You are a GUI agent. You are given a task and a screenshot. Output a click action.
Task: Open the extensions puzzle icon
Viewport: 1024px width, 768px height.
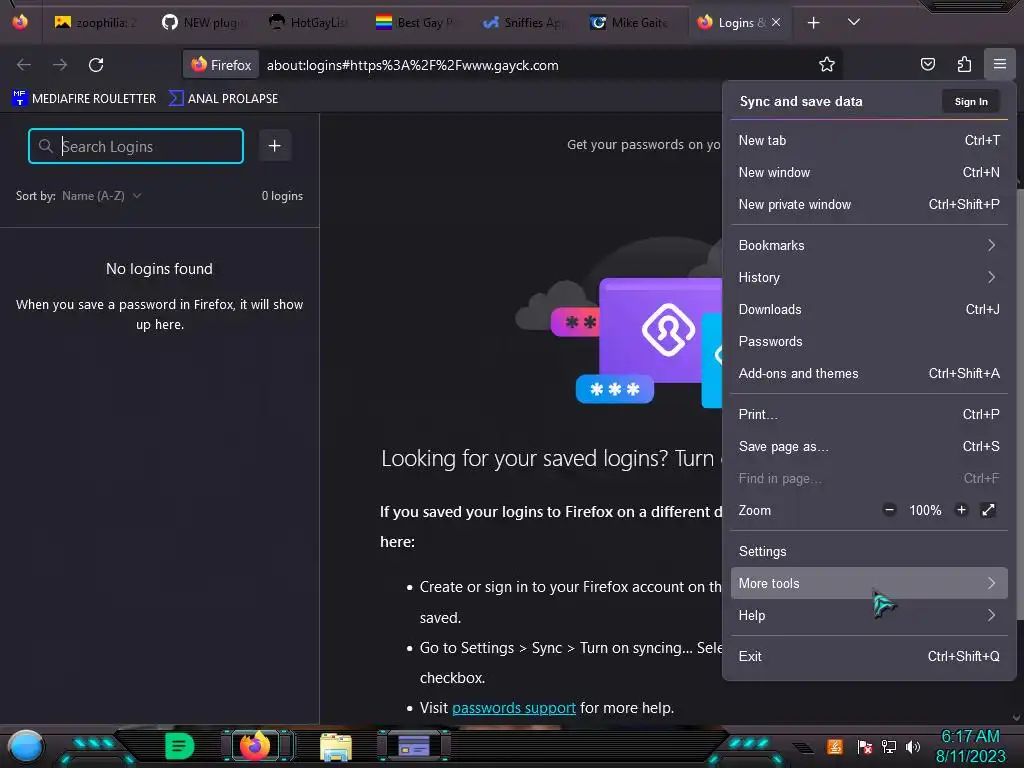pos(964,64)
